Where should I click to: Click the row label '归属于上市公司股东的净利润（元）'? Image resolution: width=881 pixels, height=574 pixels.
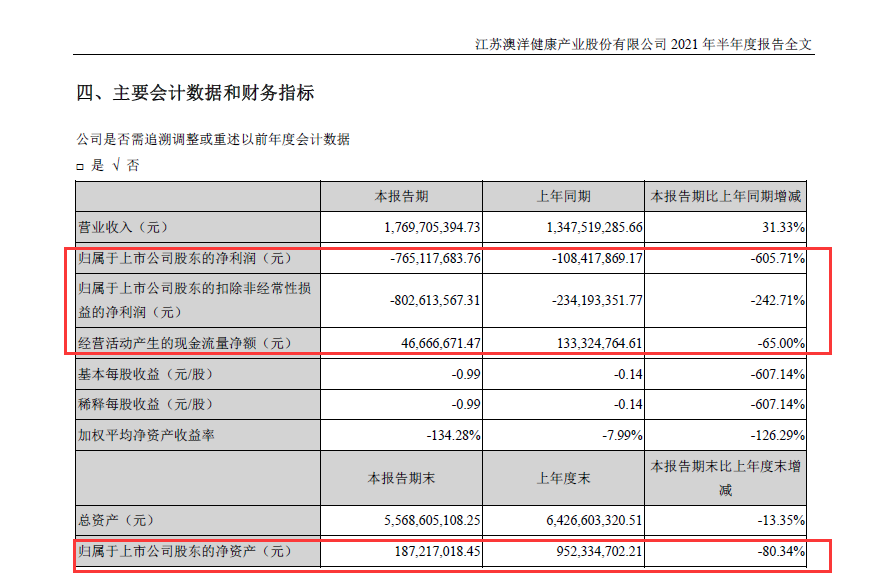pyautogui.click(x=185, y=258)
